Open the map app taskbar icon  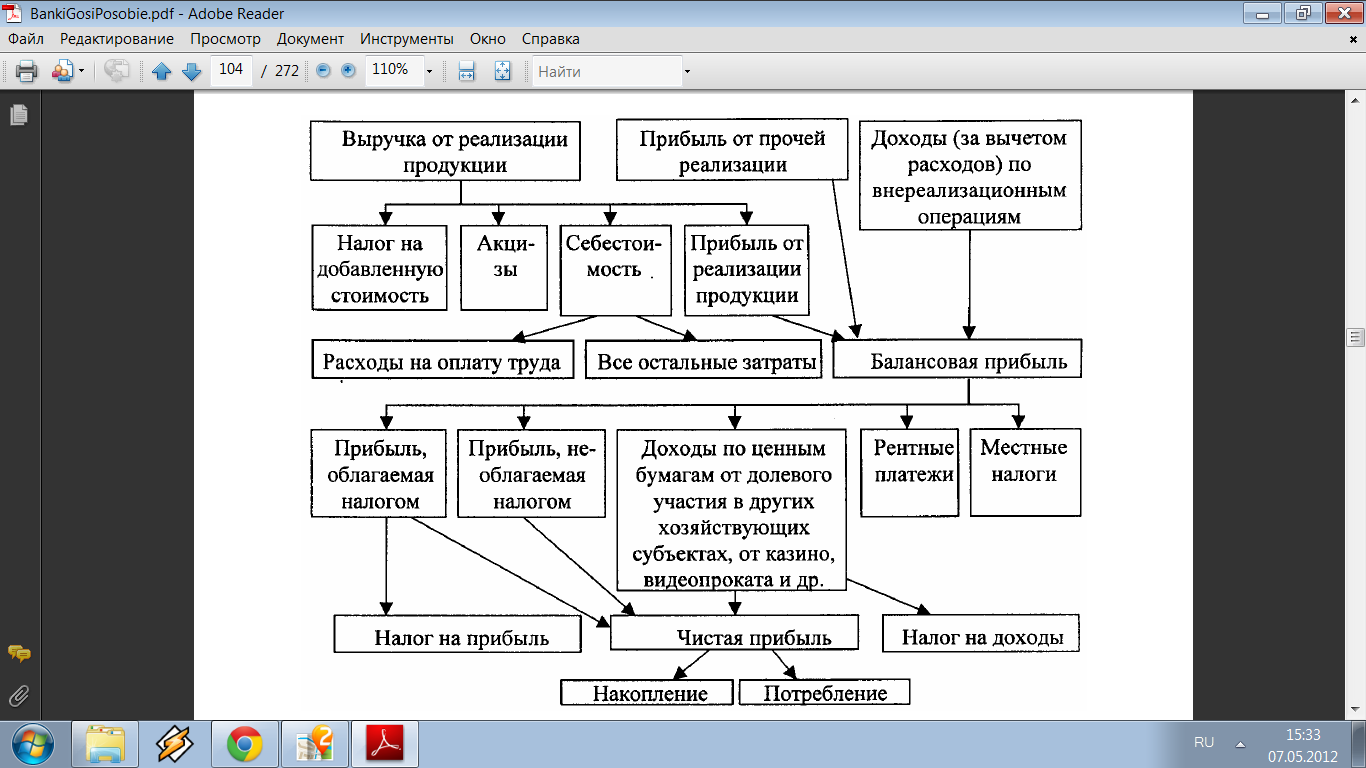(x=314, y=745)
